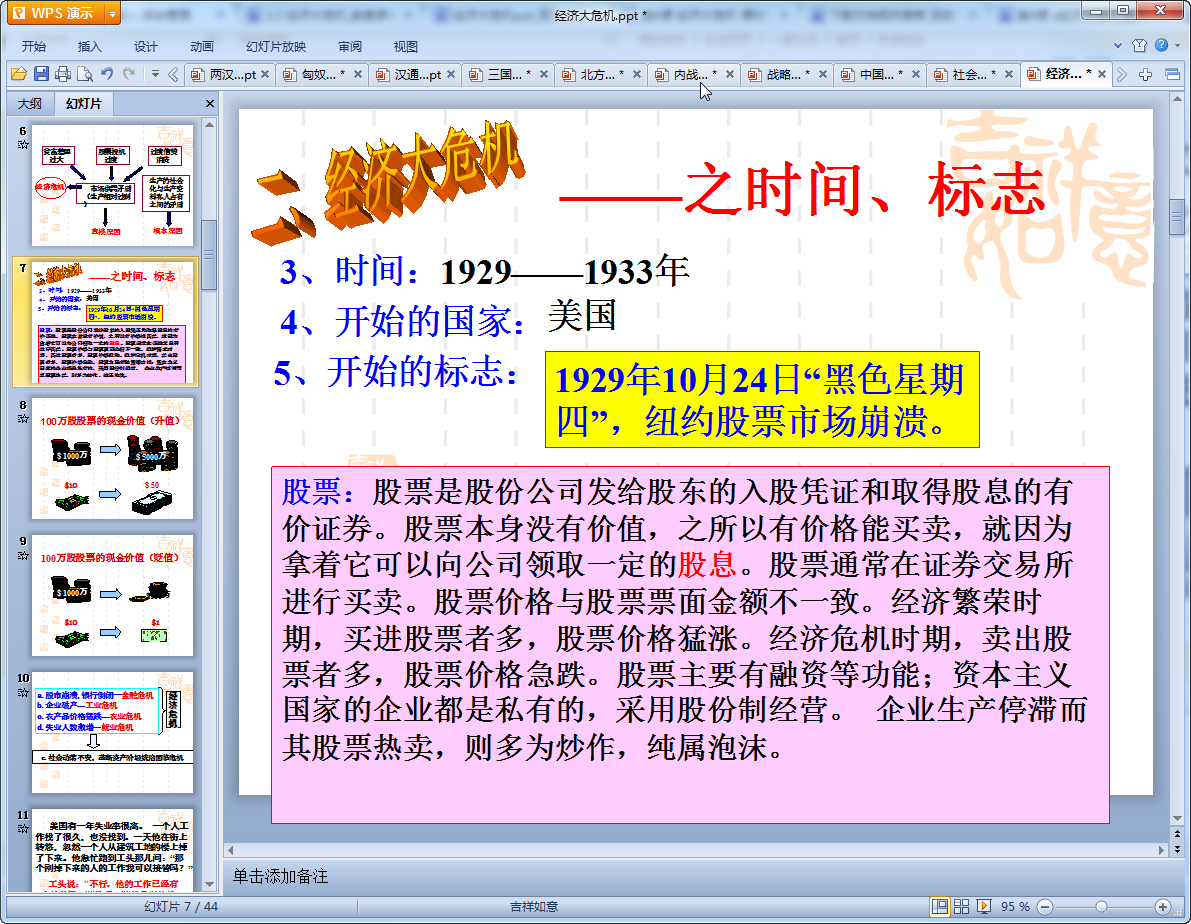Save the presentation with the floppy icon
The height and width of the screenshot is (924, 1191).
[41, 74]
